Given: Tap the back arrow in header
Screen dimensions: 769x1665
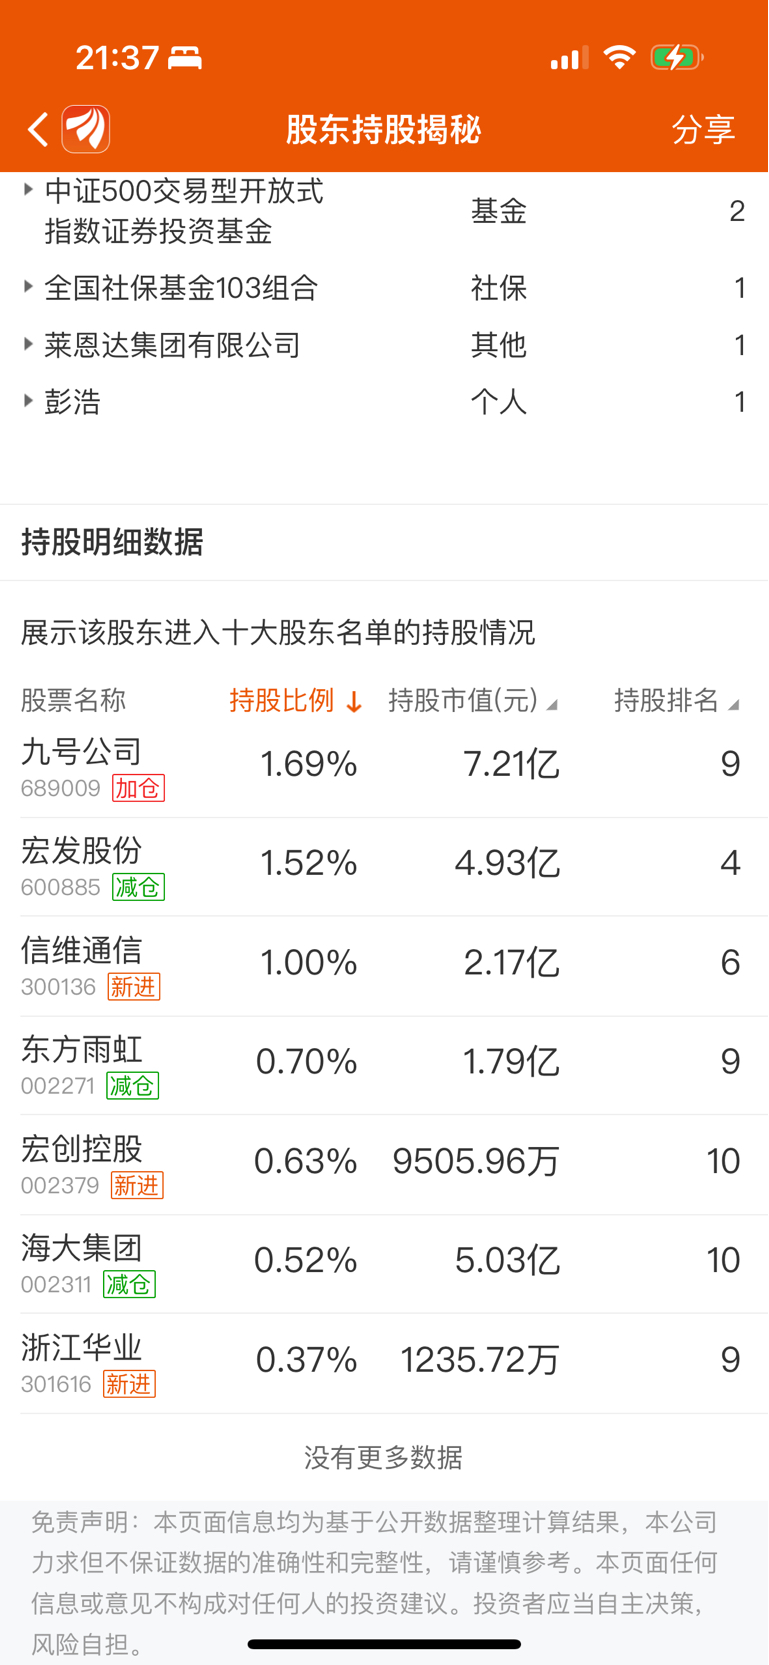Looking at the screenshot, I should pyautogui.click(x=38, y=129).
